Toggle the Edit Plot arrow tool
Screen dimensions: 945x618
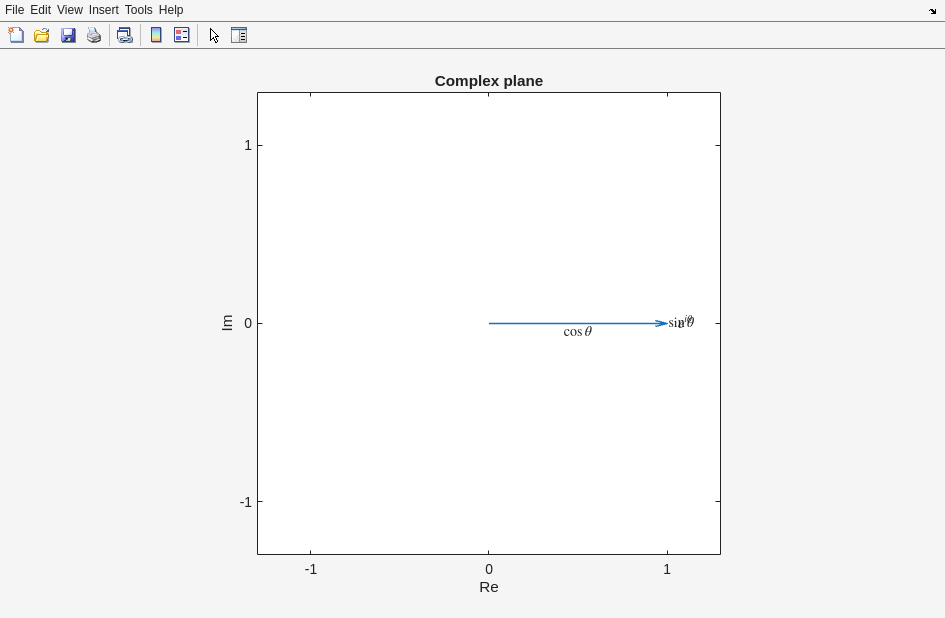(x=214, y=35)
